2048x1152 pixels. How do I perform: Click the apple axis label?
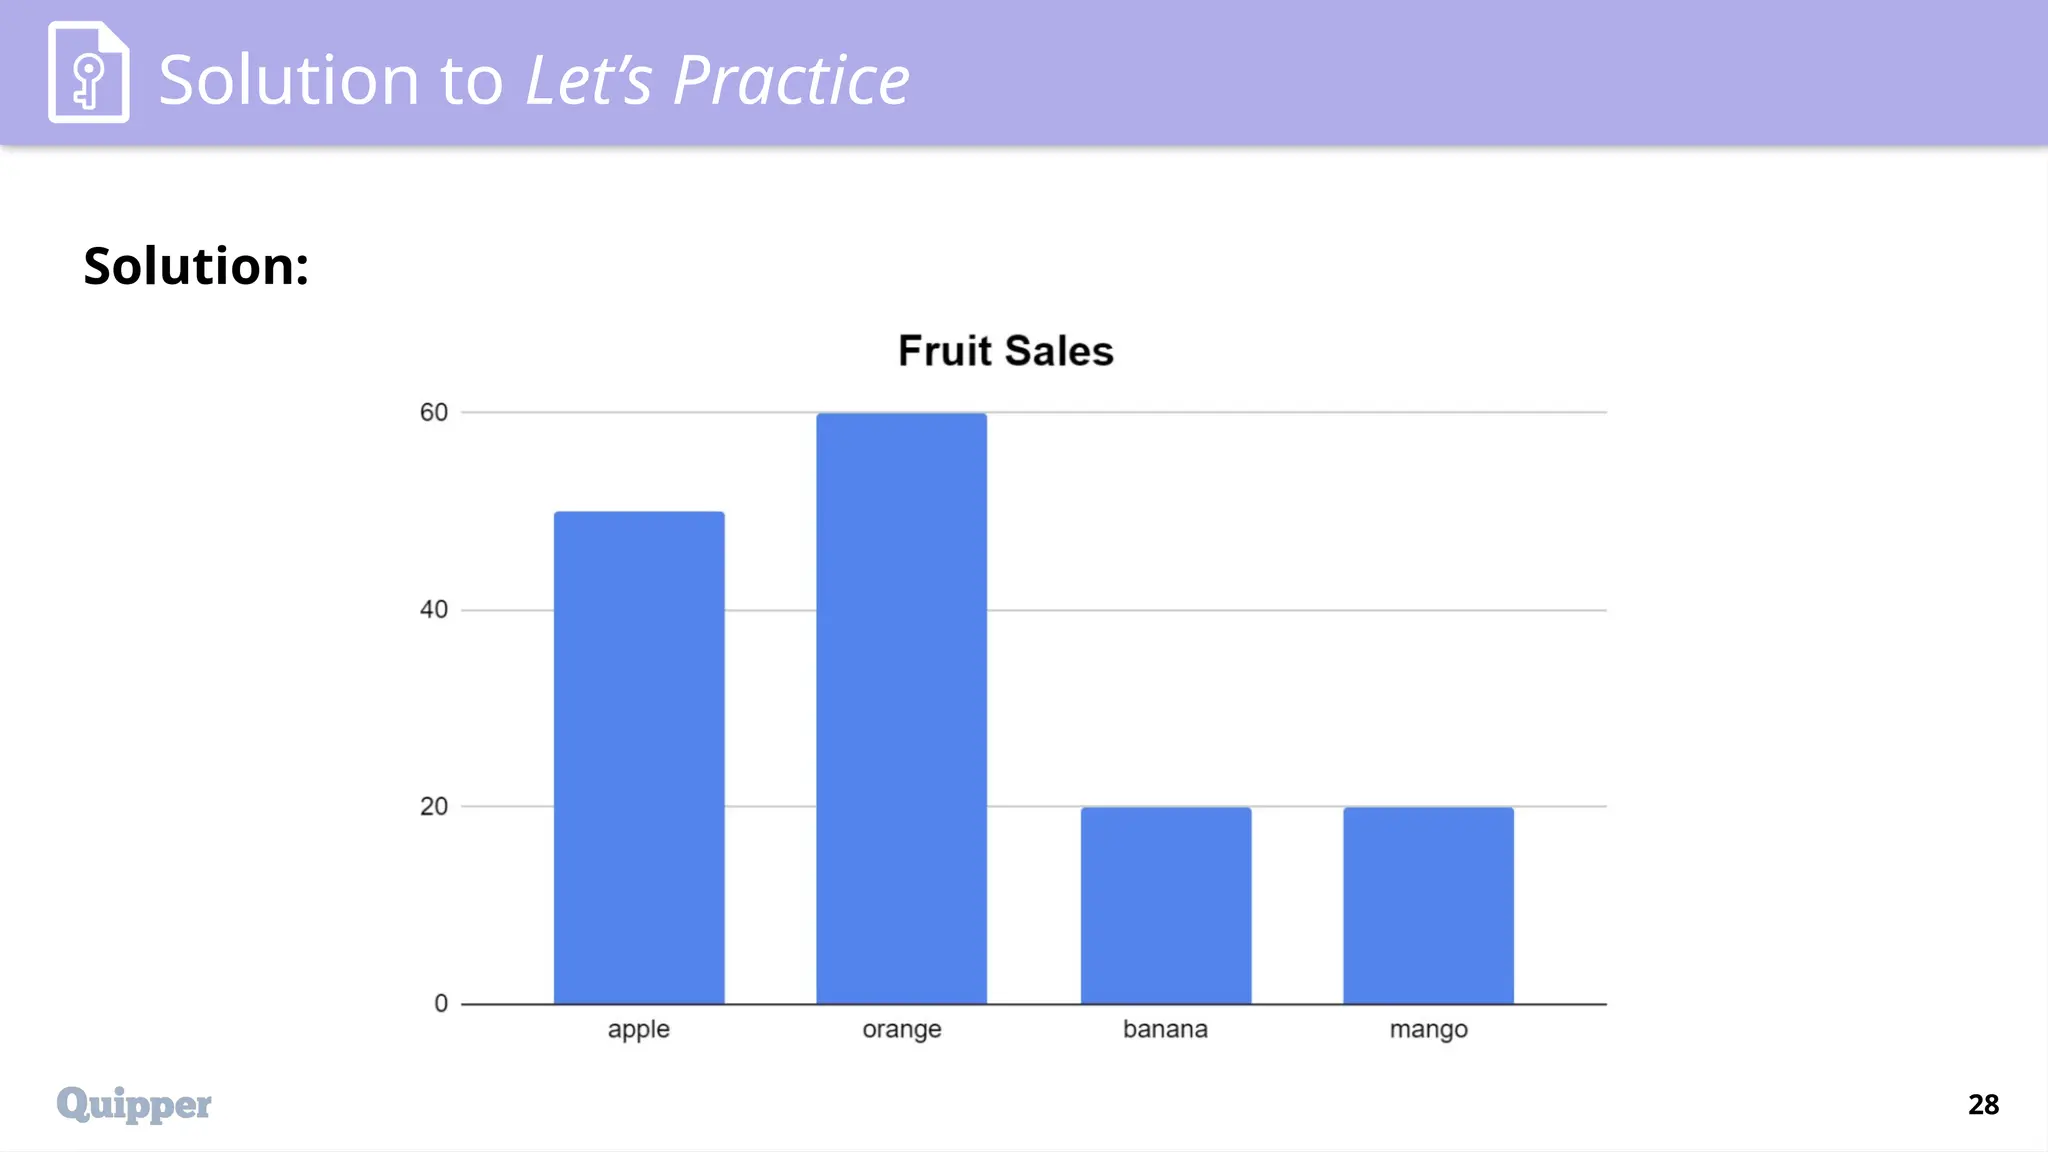[639, 1030]
